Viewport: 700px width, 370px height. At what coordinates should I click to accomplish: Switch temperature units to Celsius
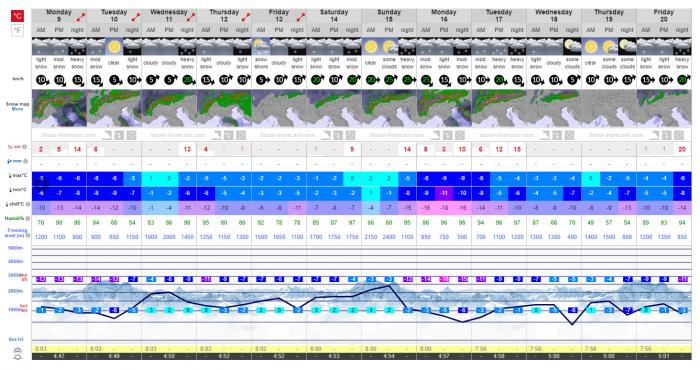17,17
